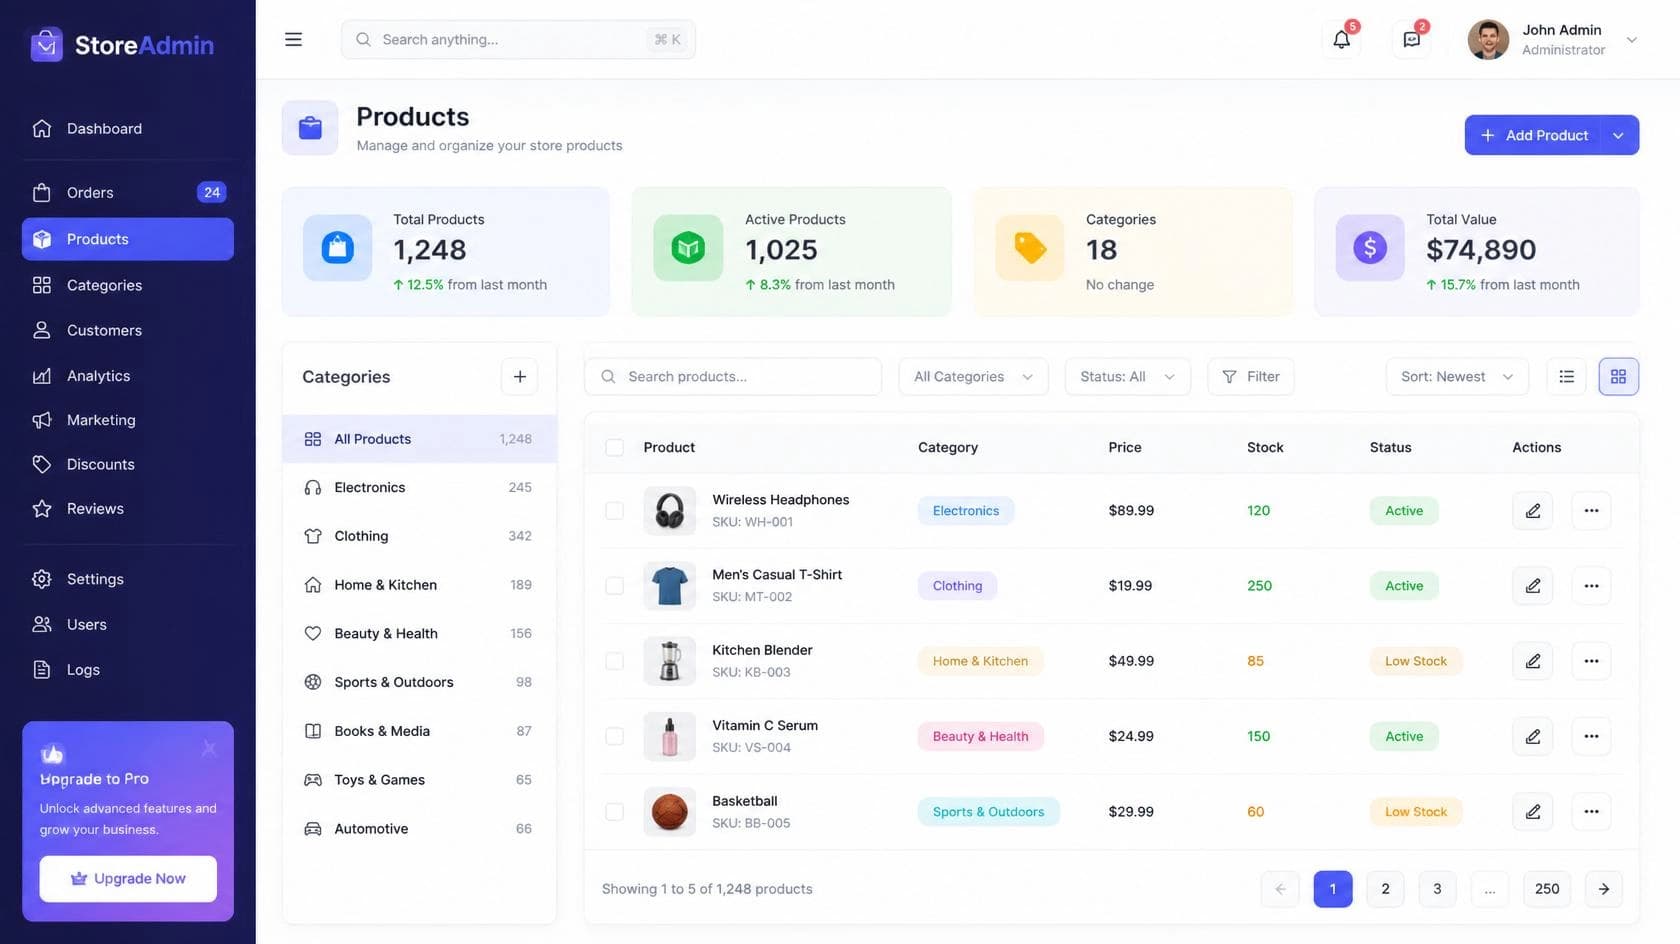
Task: Open more actions for Kitchen Blender
Action: coord(1591,661)
